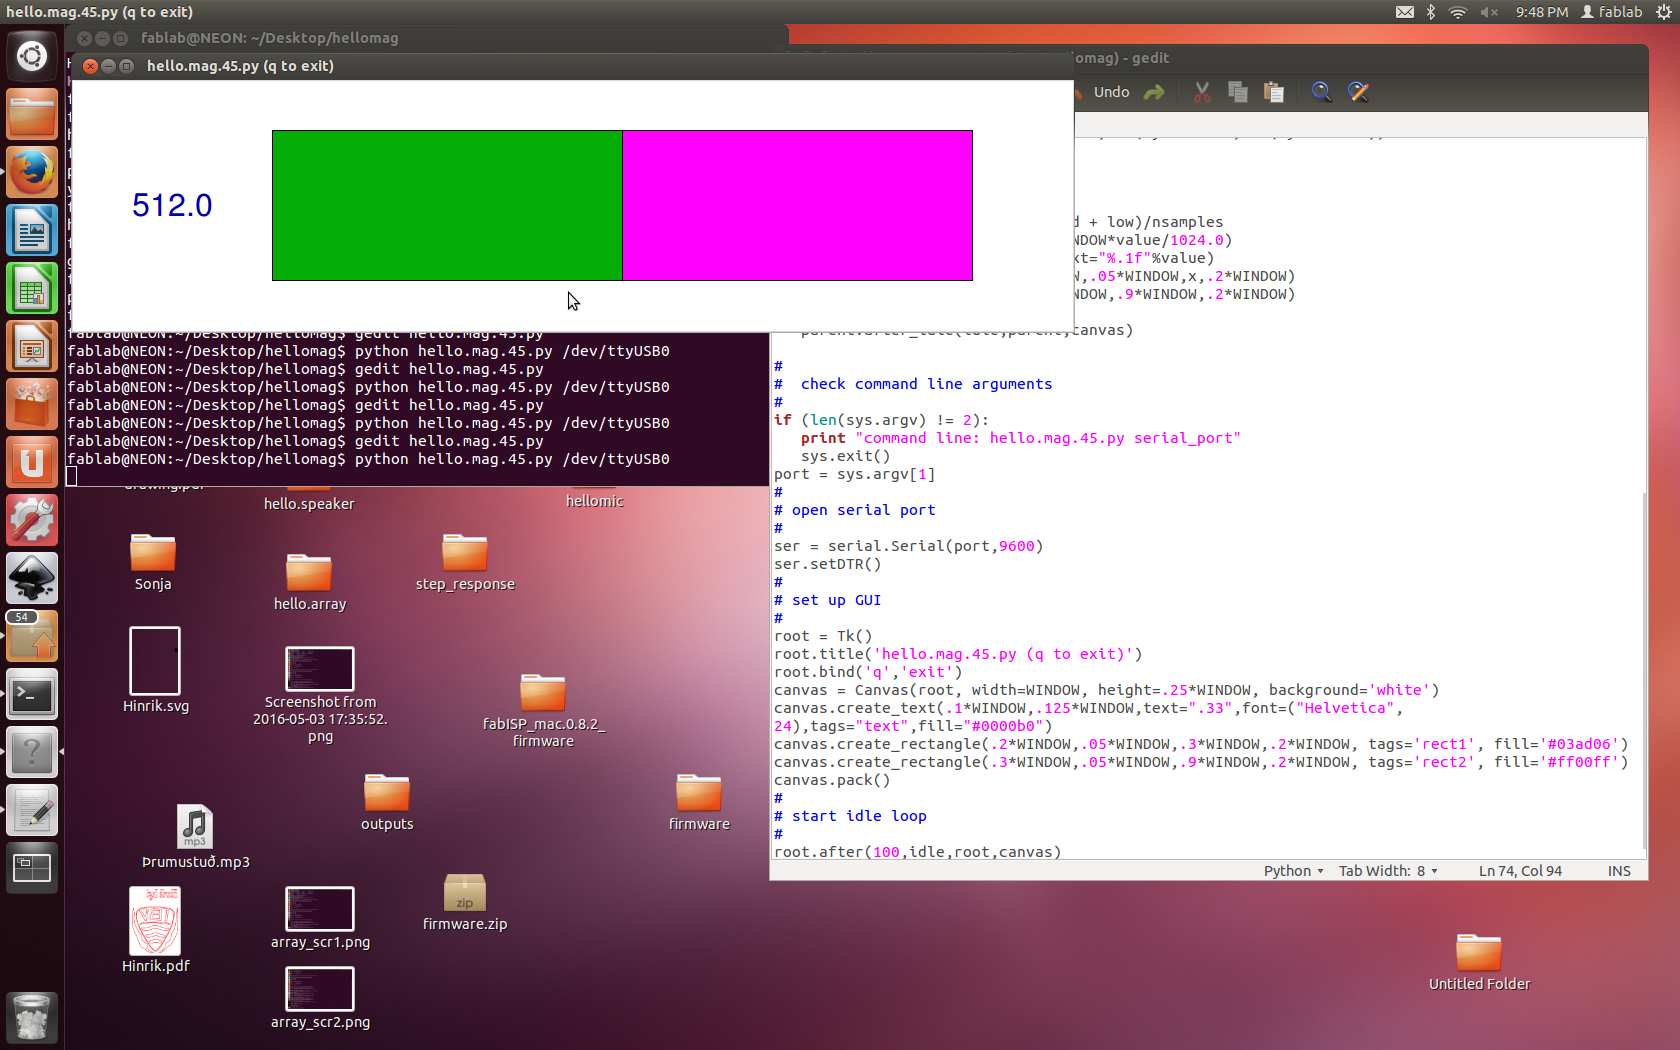Screen dimensions: 1680x1050
Task: Open the Tab Width: 8 dropdown
Action: (1388, 871)
